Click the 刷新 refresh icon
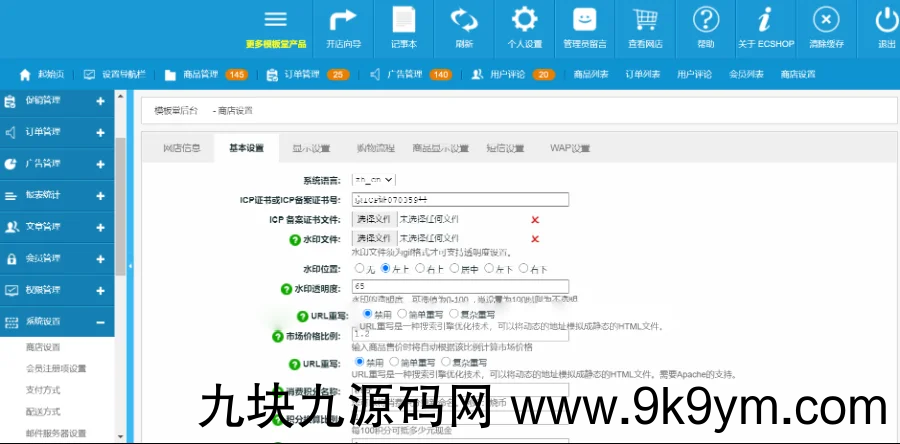Viewport: 900px width, 444px height. click(464, 21)
